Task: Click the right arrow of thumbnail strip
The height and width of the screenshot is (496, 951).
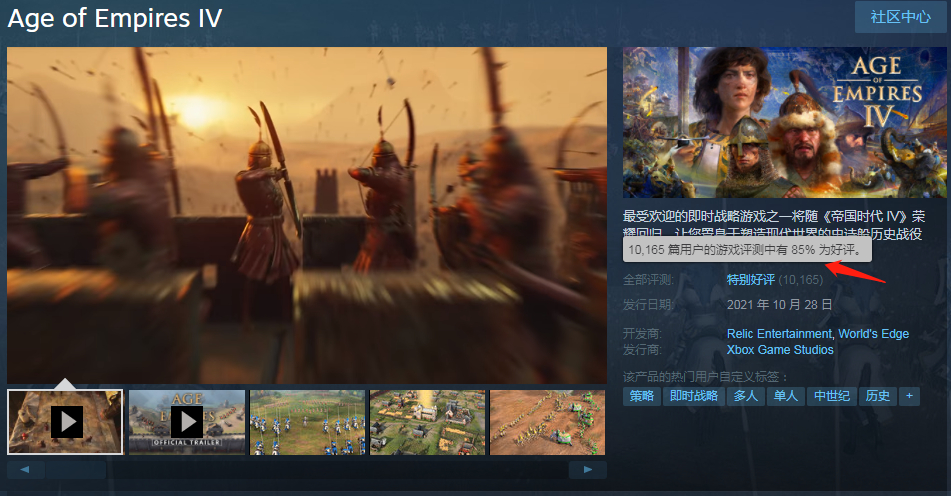Action: (588, 469)
